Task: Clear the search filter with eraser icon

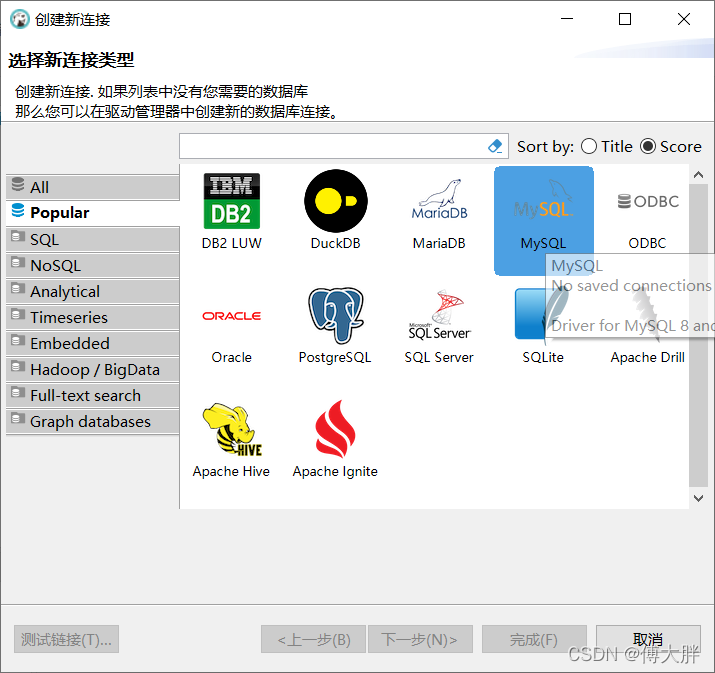Action: (495, 146)
